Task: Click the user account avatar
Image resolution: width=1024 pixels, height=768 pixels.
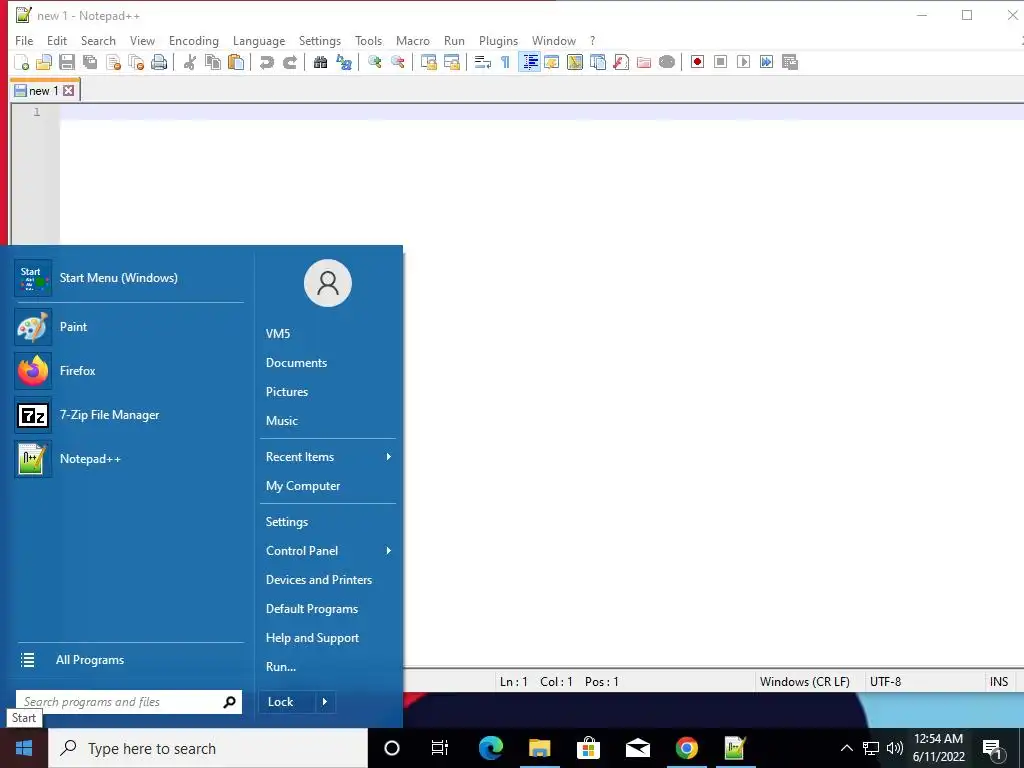Action: coord(328,283)
